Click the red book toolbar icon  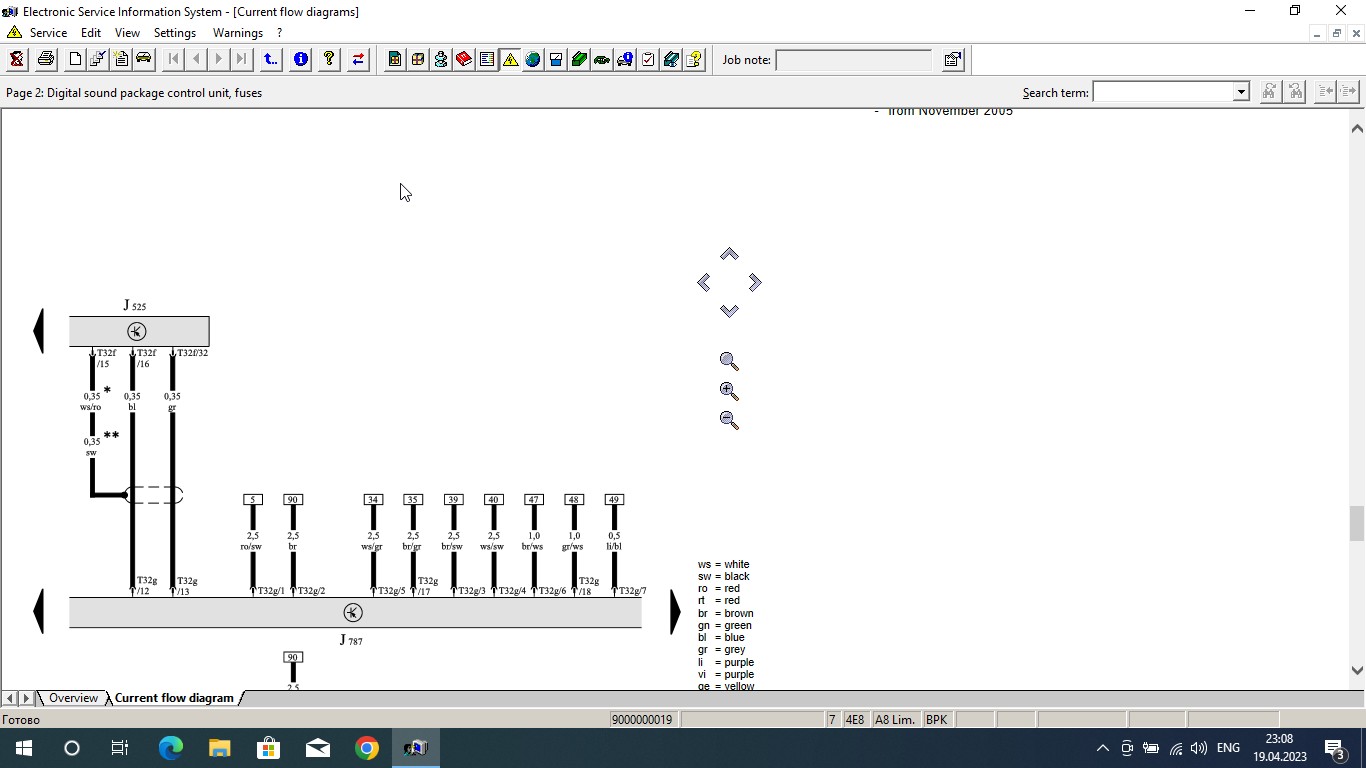click(x=464, y=59)
